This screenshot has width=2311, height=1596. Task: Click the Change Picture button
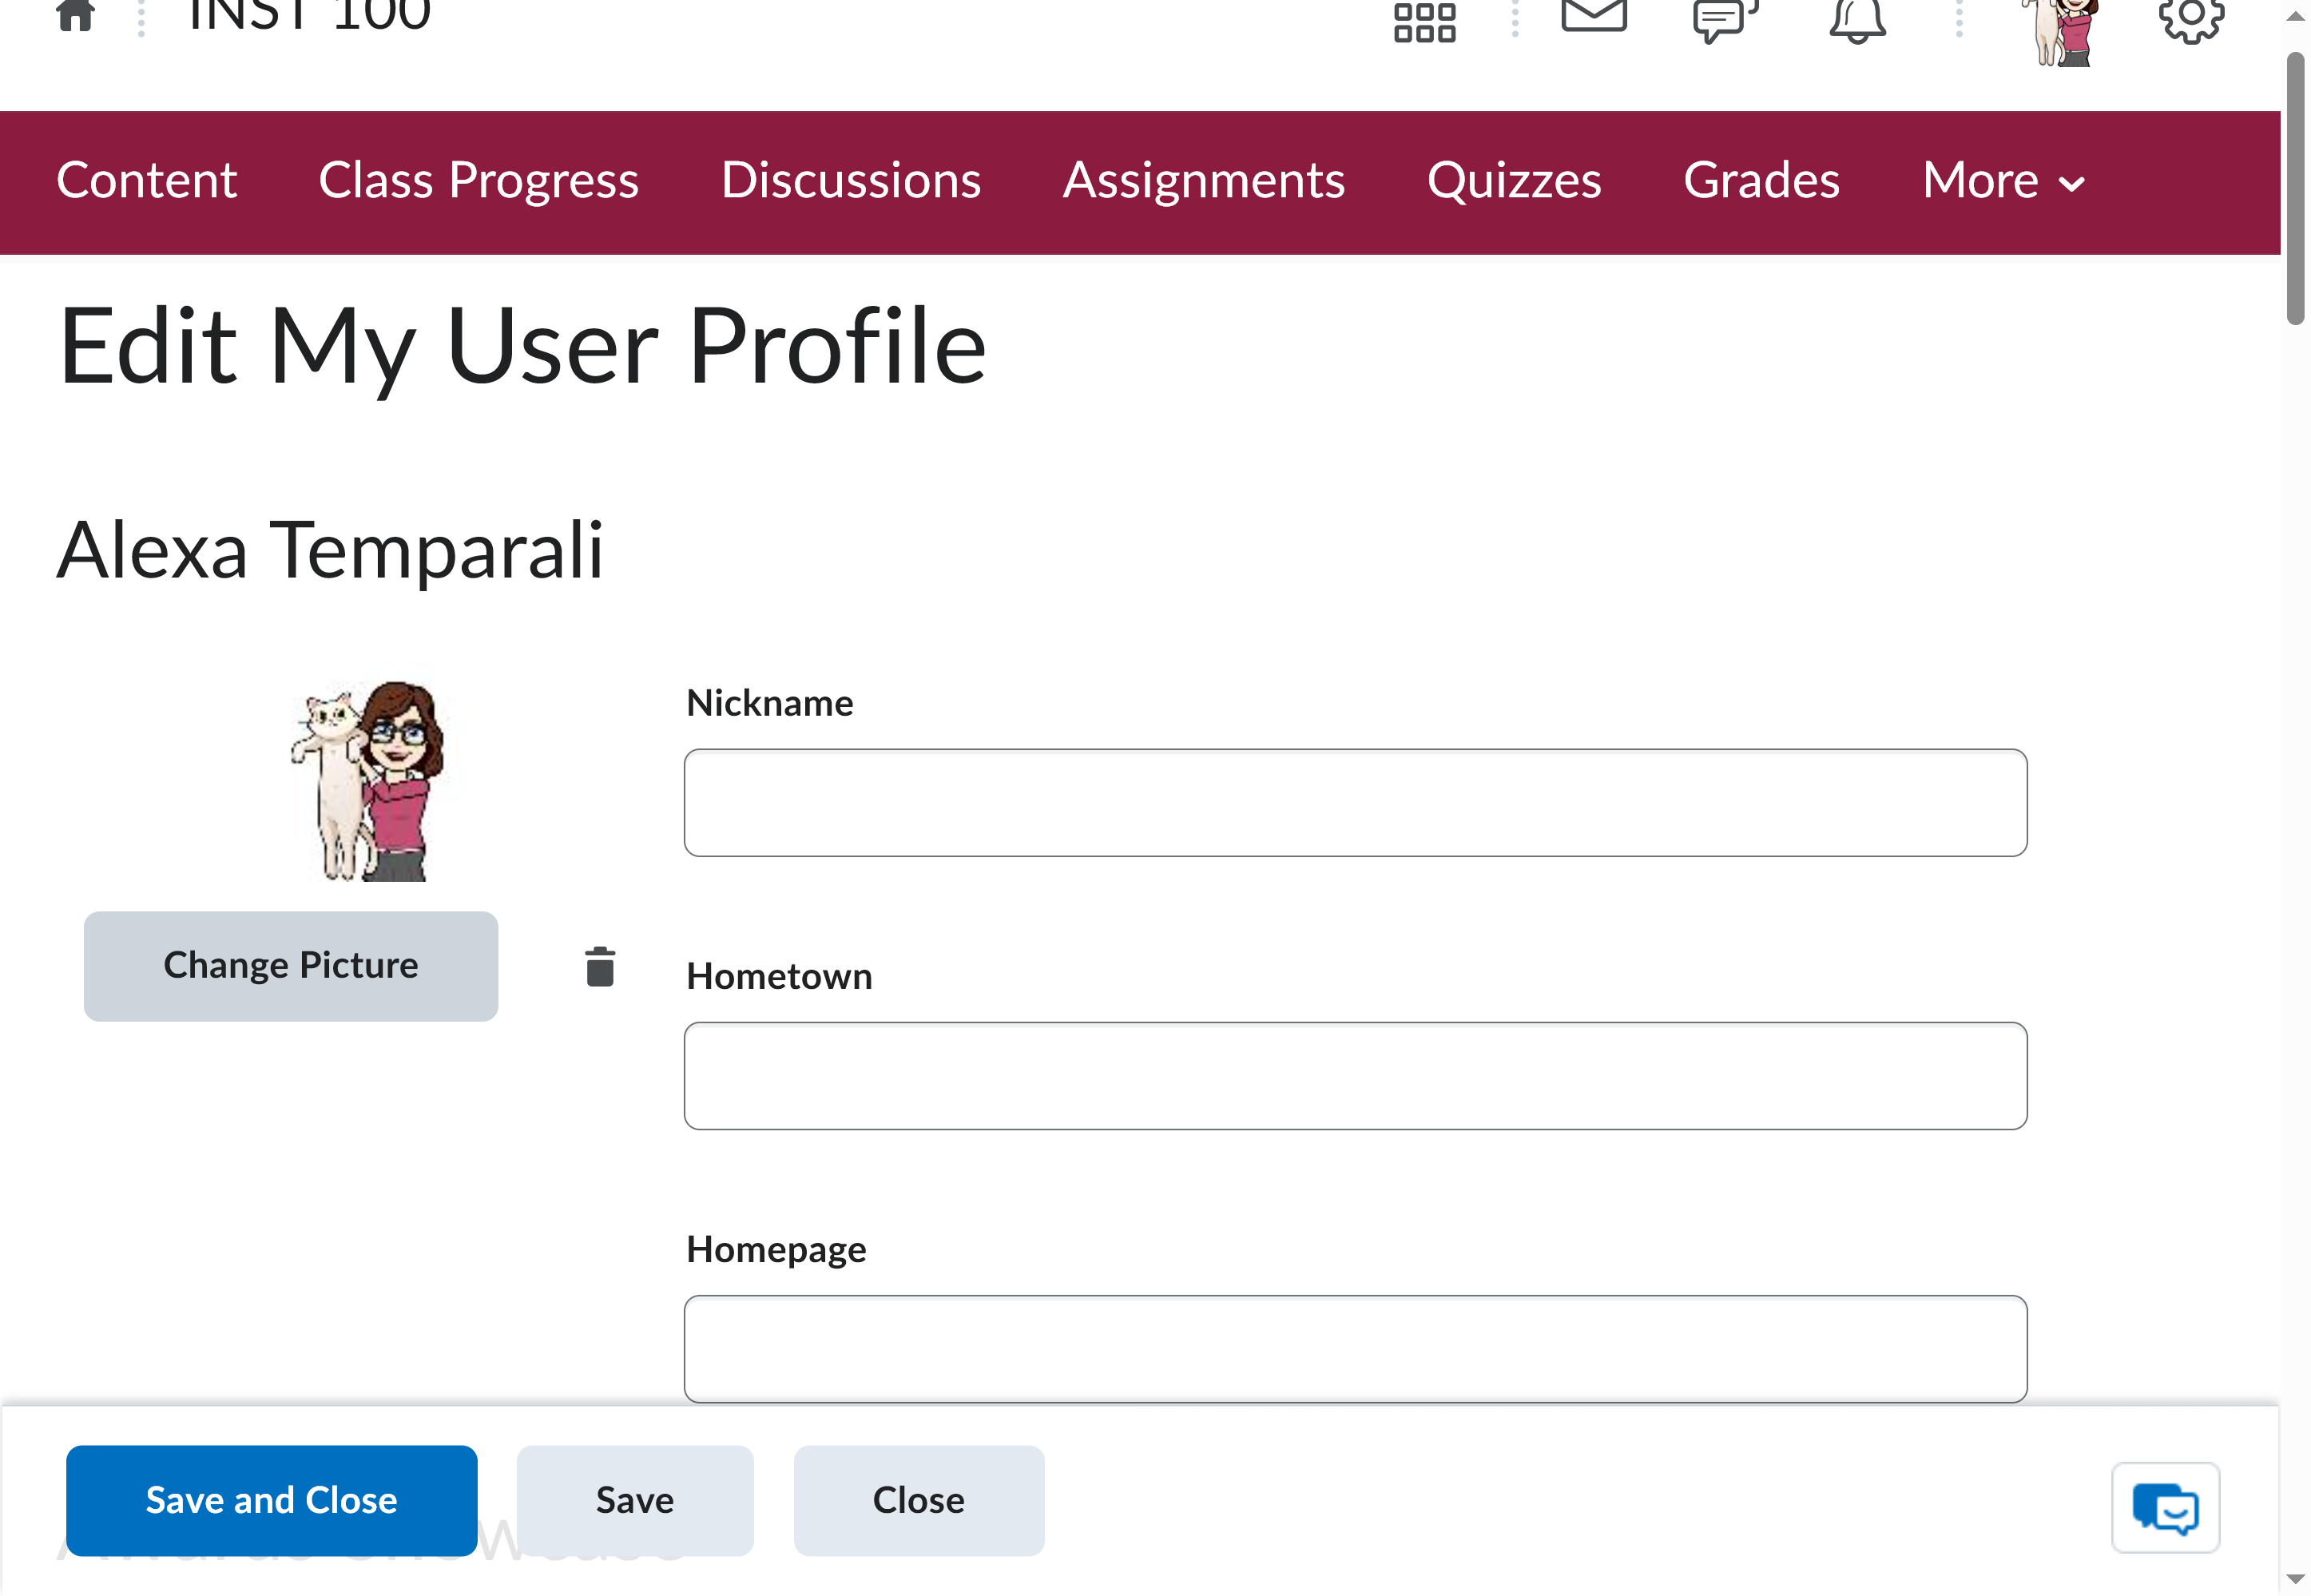(x=291, y=966)
